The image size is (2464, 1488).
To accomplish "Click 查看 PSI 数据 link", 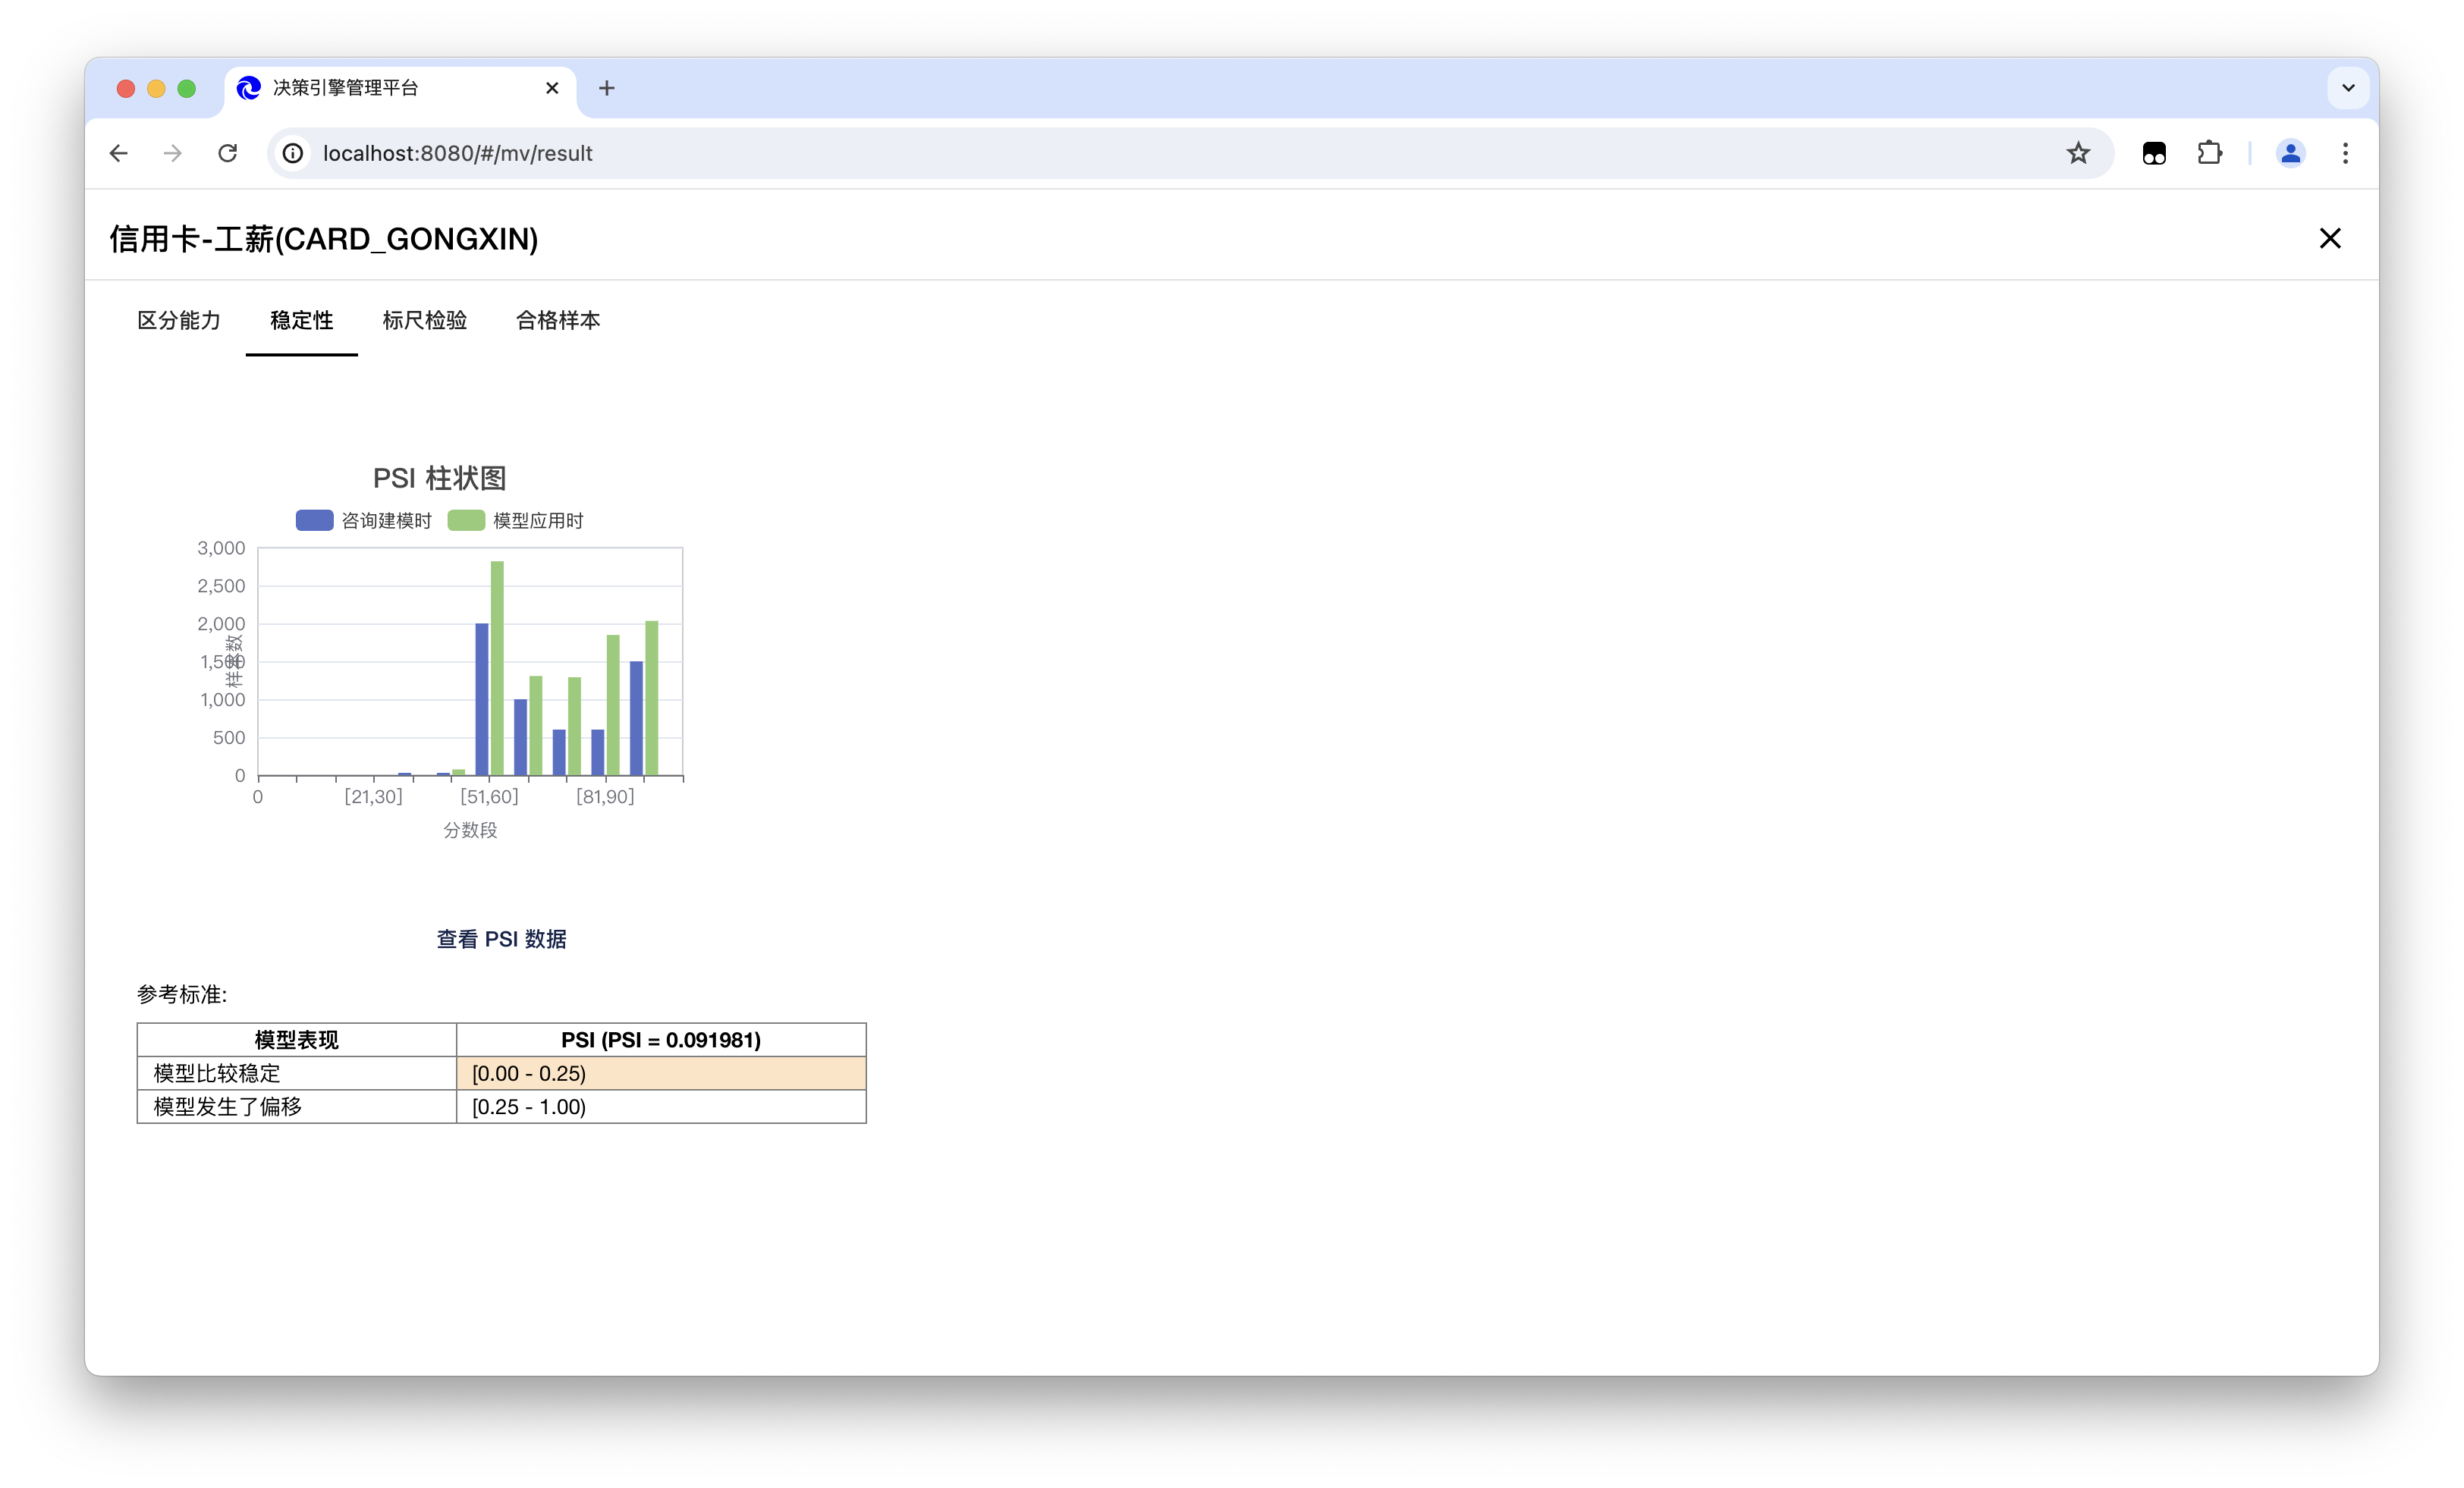I will [x=501, y=939].
